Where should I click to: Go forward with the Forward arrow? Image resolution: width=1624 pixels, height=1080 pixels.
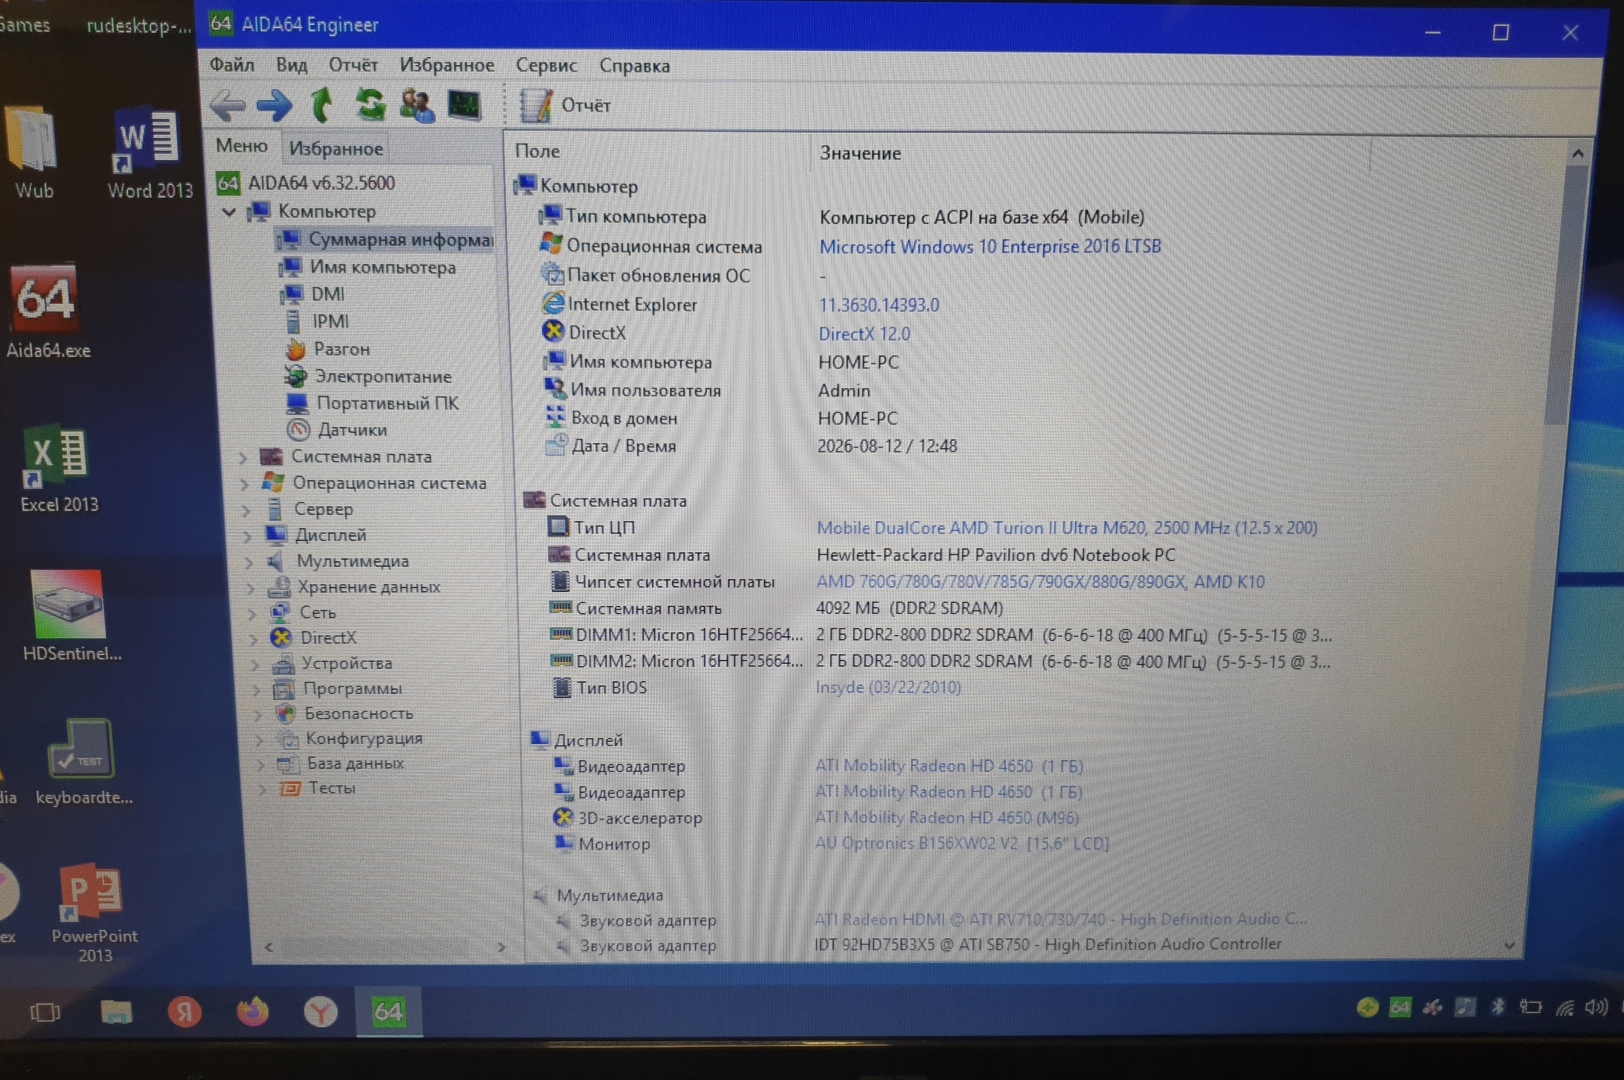point(274,105)
